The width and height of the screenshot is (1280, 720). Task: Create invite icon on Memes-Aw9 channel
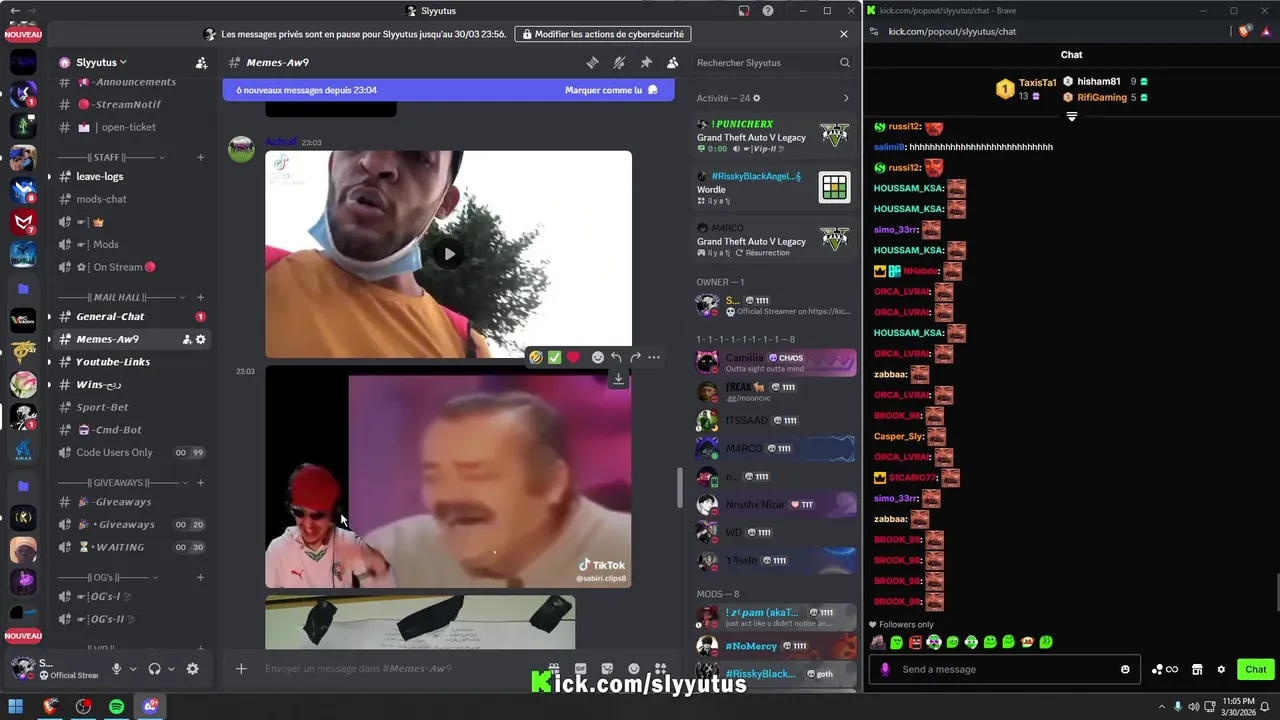(x=187, y=339)
